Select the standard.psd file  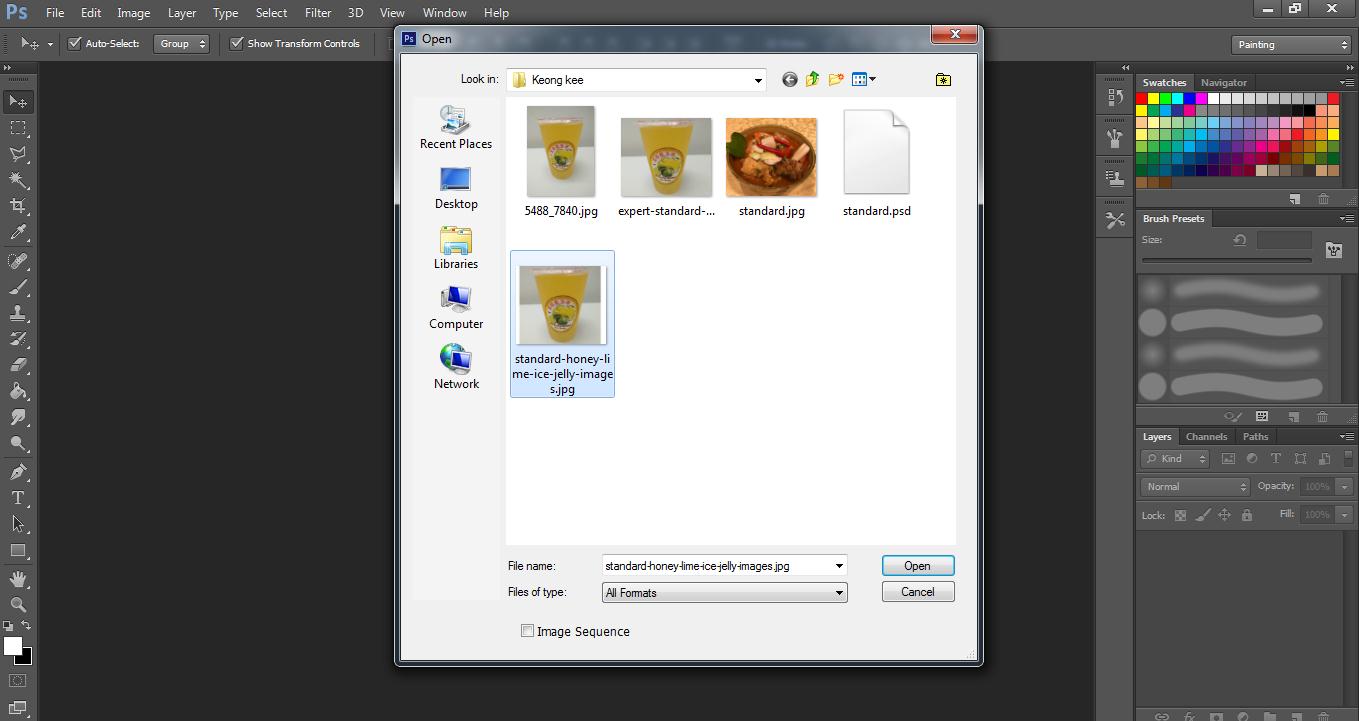point(876,163)
